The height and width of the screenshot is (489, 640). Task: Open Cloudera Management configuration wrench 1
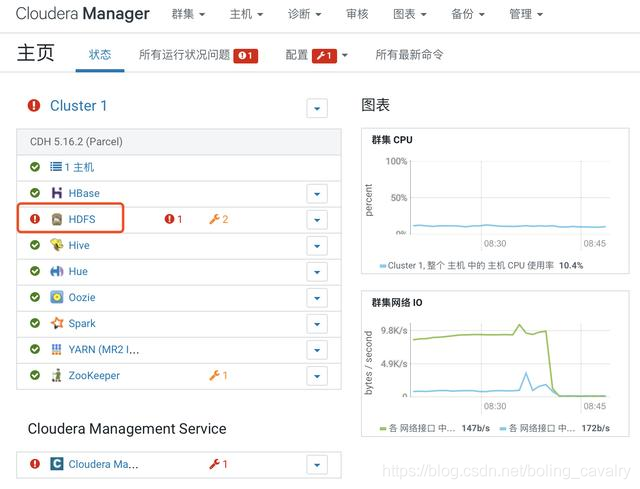(x=218, y=464)
